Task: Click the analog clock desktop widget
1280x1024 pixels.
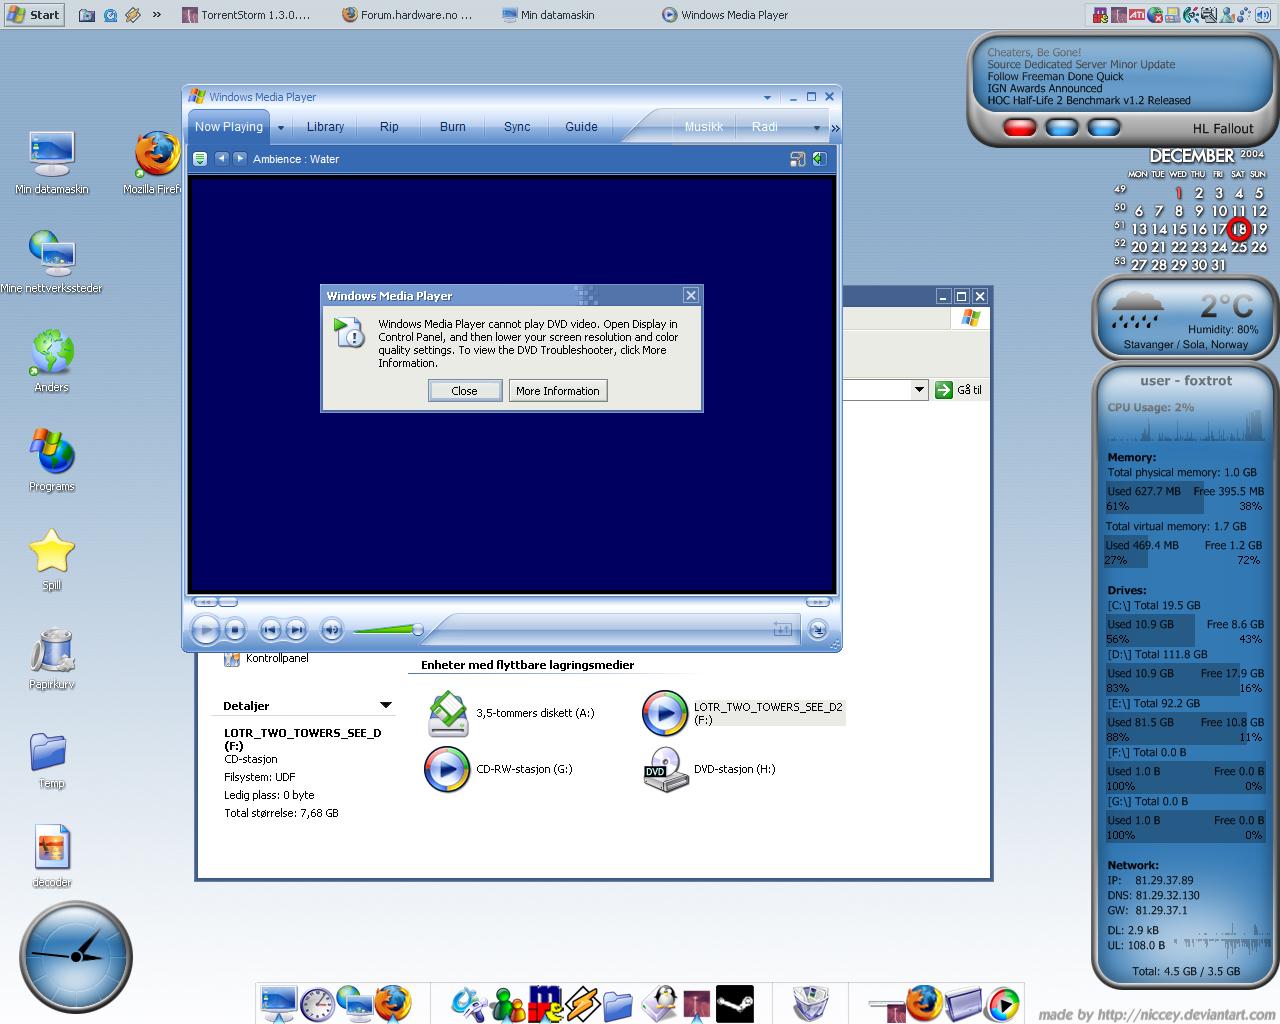Action: (x=76, y=956)
